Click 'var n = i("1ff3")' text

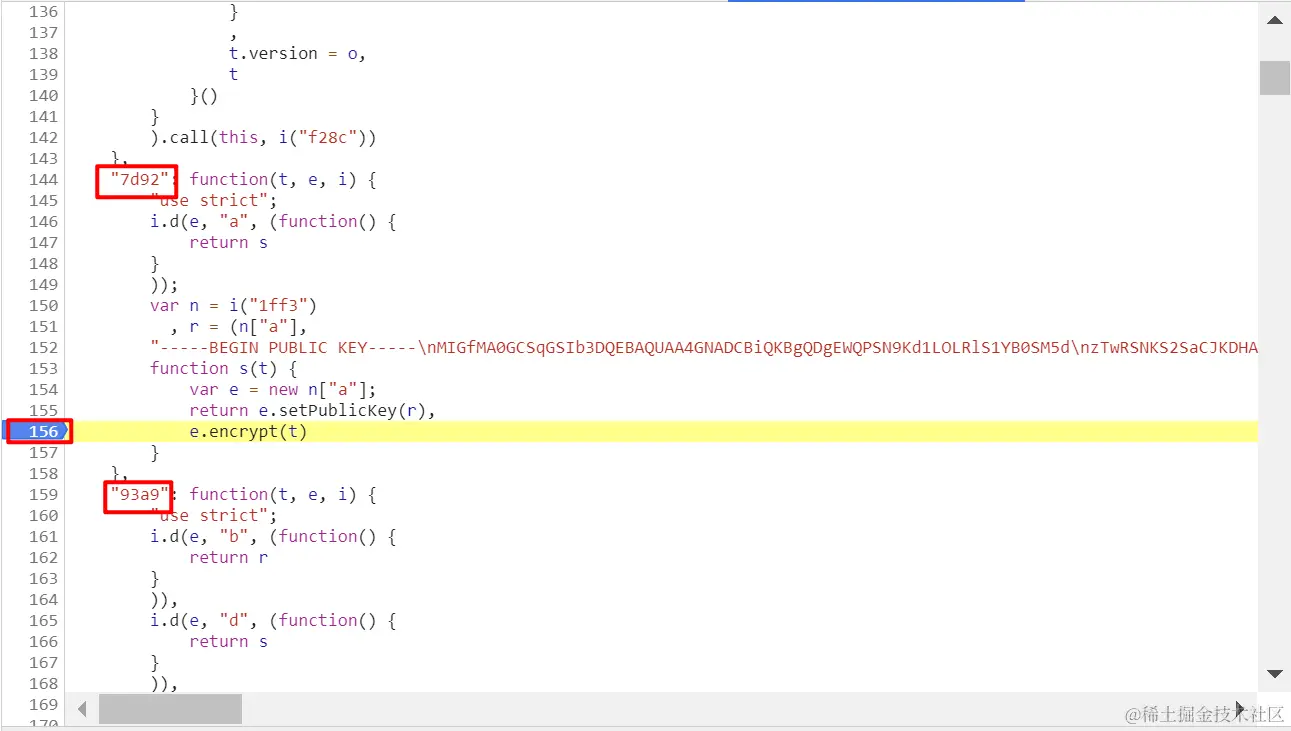click(234, 305)
